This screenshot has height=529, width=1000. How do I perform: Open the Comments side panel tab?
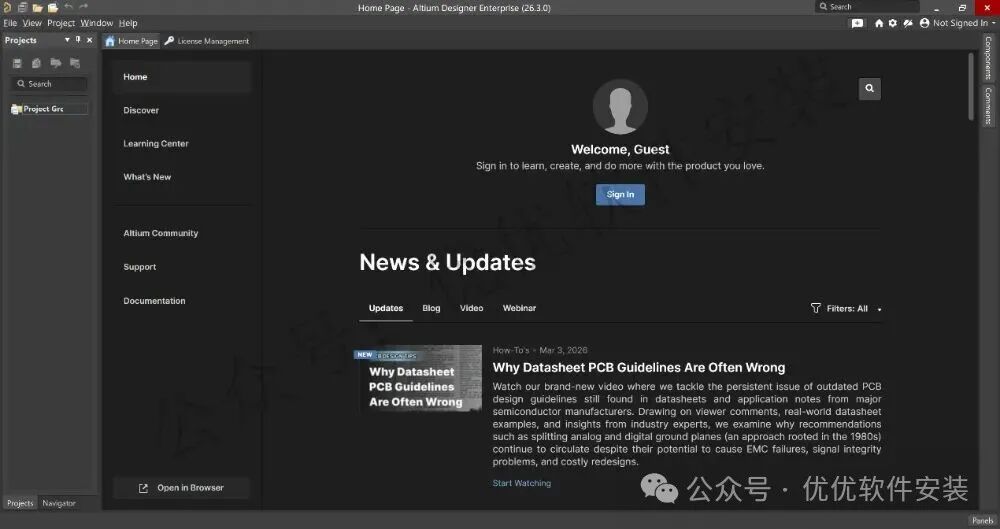click(989, 106)
